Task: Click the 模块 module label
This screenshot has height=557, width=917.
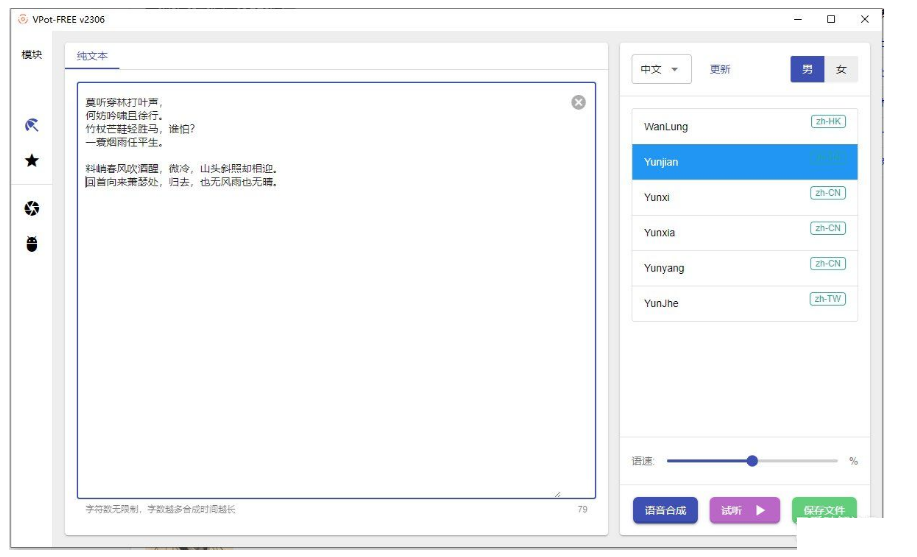Action: click(x=32, y=55)
